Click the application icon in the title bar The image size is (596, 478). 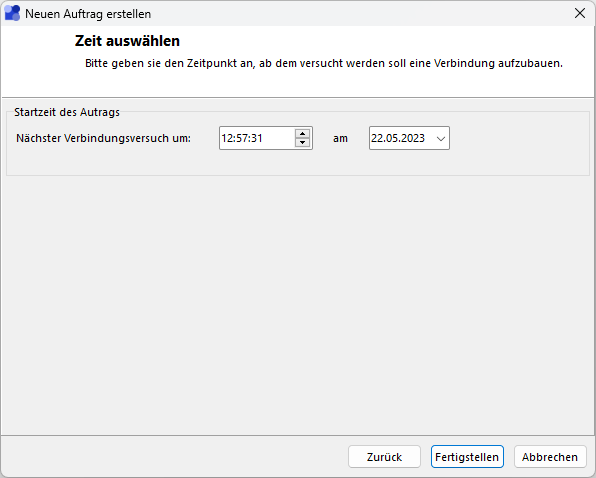[12, 13]
